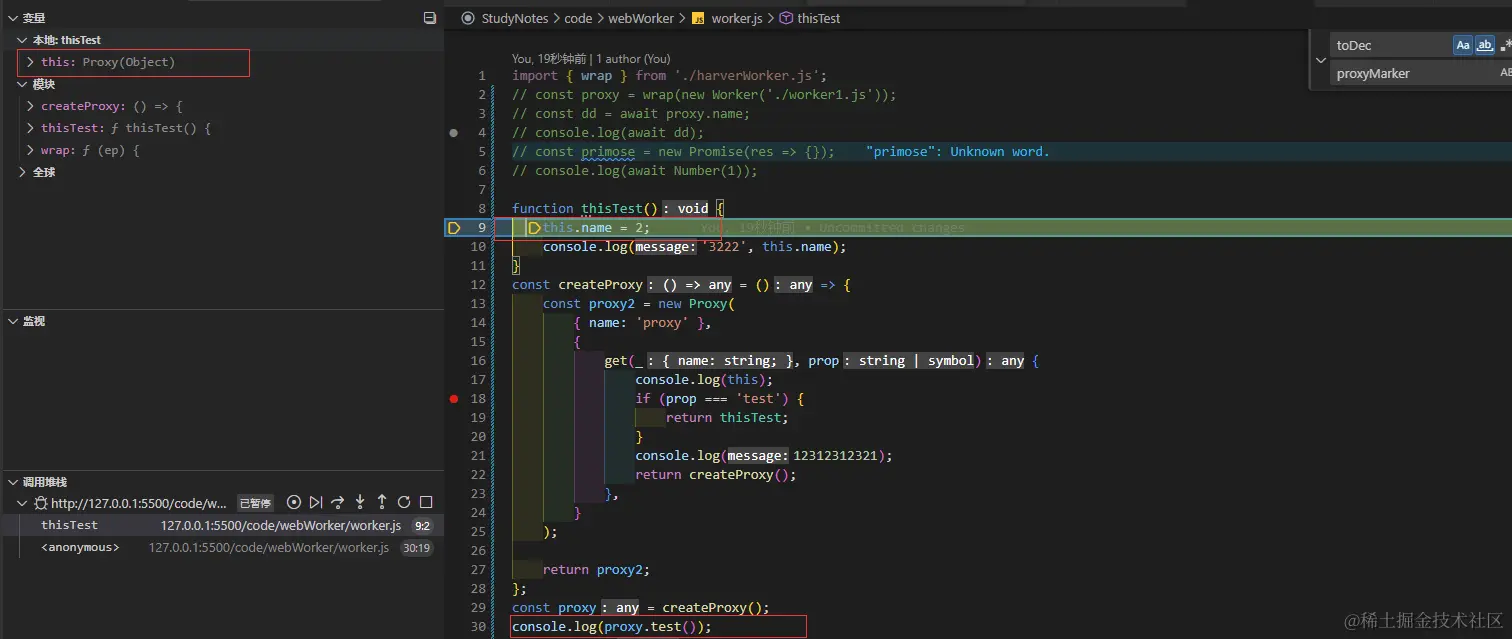Collapse the replace row chevron in find widget
1512x639 pixels.
pyautogui.click(x=1320, y=59)
